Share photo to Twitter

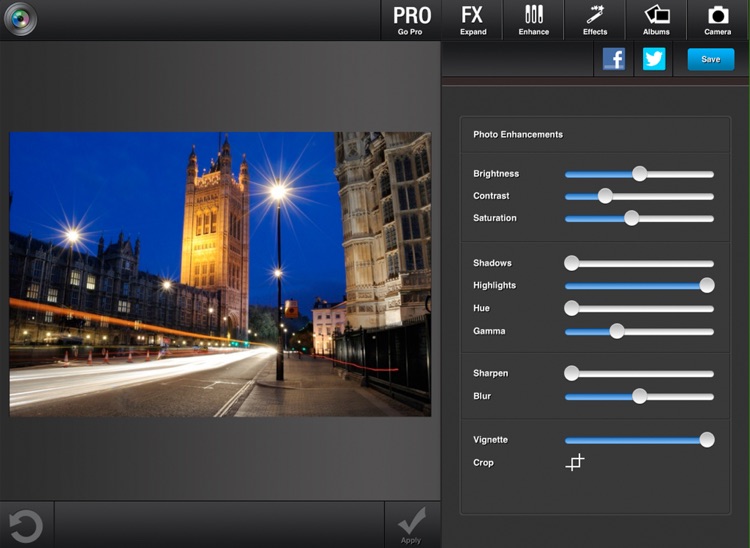tap(654, 59)
